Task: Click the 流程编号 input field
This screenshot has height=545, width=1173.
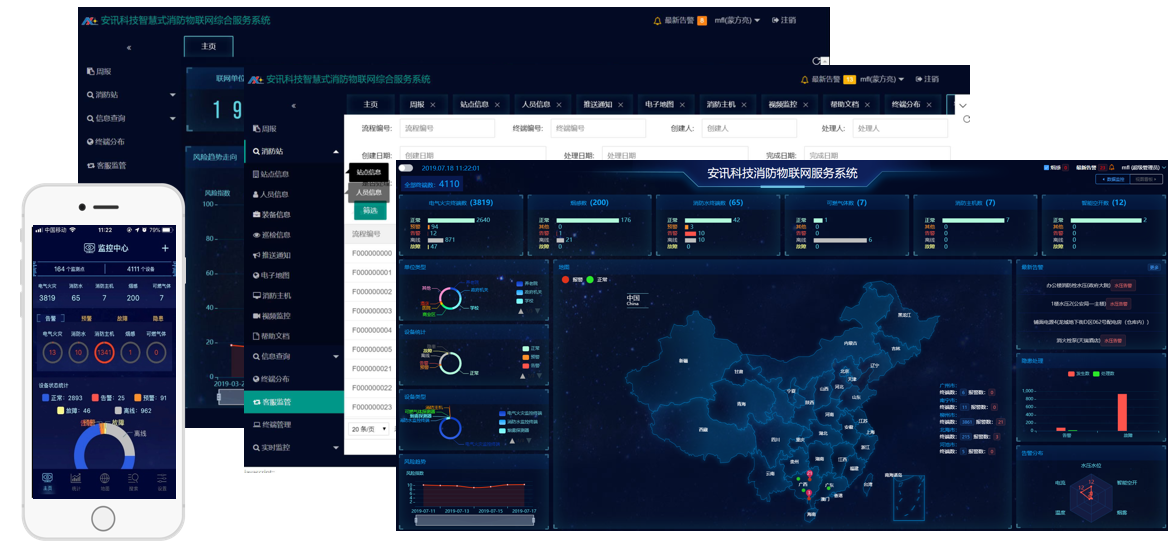Action: 447,129
